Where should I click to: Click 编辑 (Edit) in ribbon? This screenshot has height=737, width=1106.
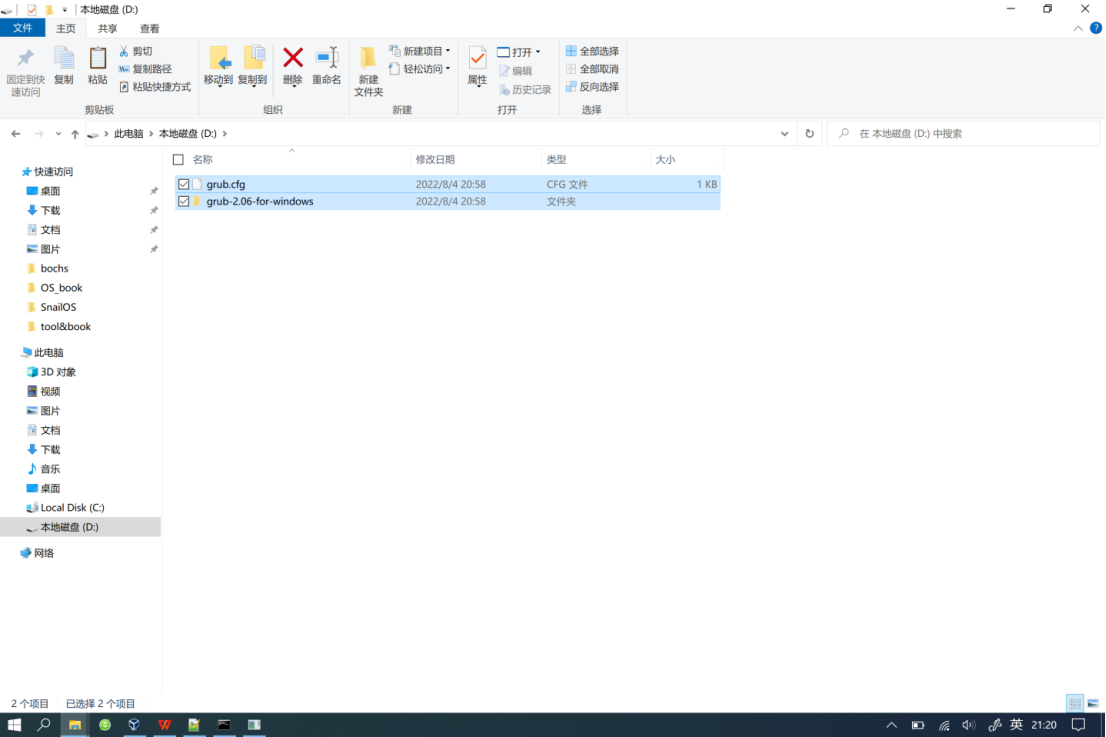515,71
